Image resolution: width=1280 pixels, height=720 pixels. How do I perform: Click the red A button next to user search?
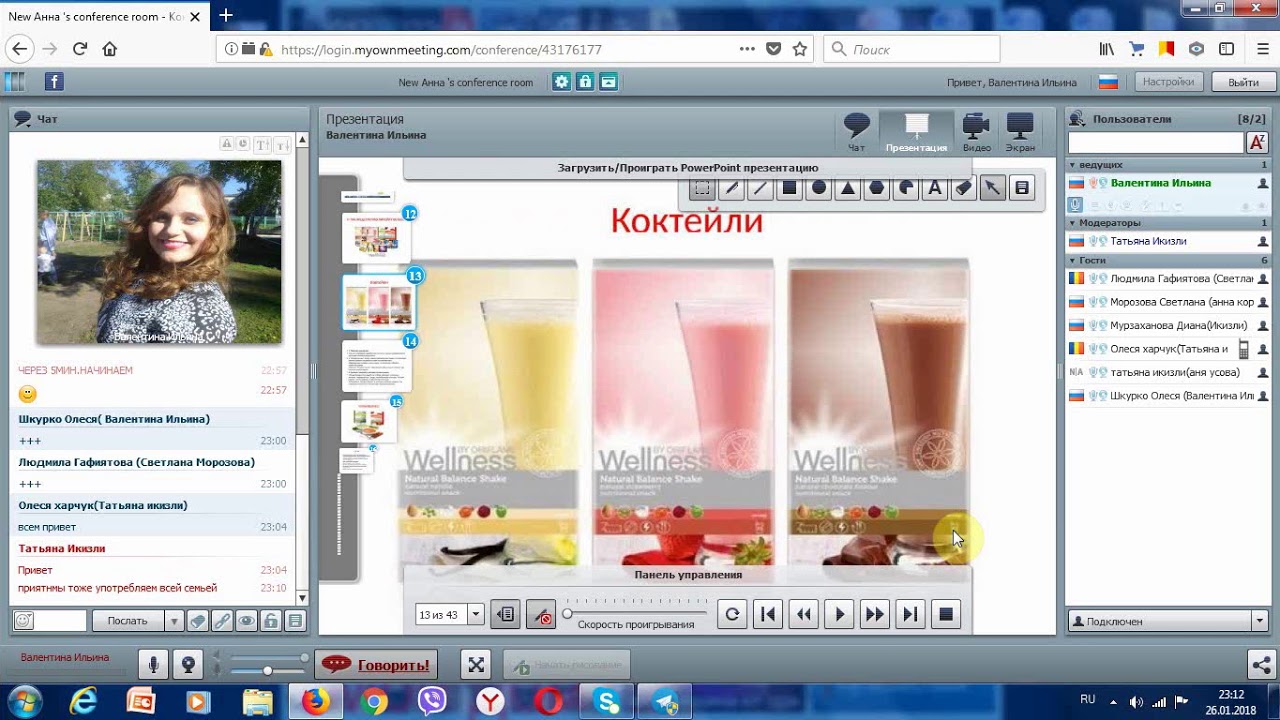1258,143
